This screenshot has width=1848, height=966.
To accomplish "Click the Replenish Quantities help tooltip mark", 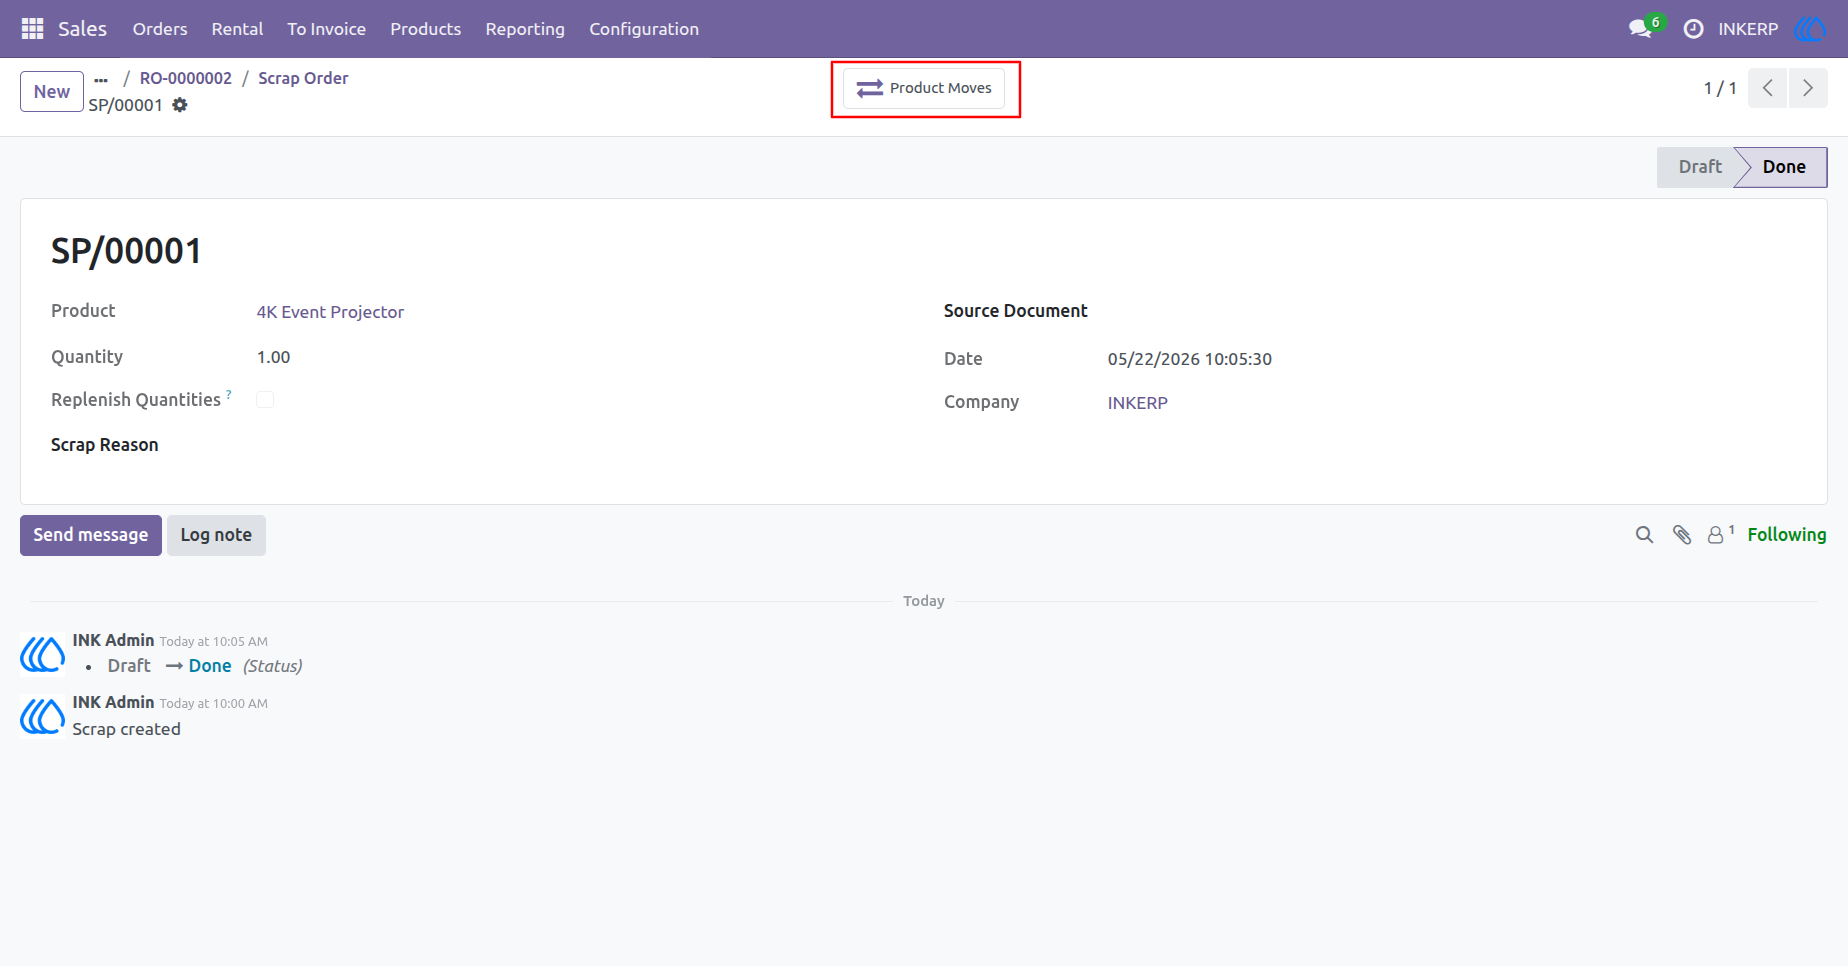I will [229, 394].
